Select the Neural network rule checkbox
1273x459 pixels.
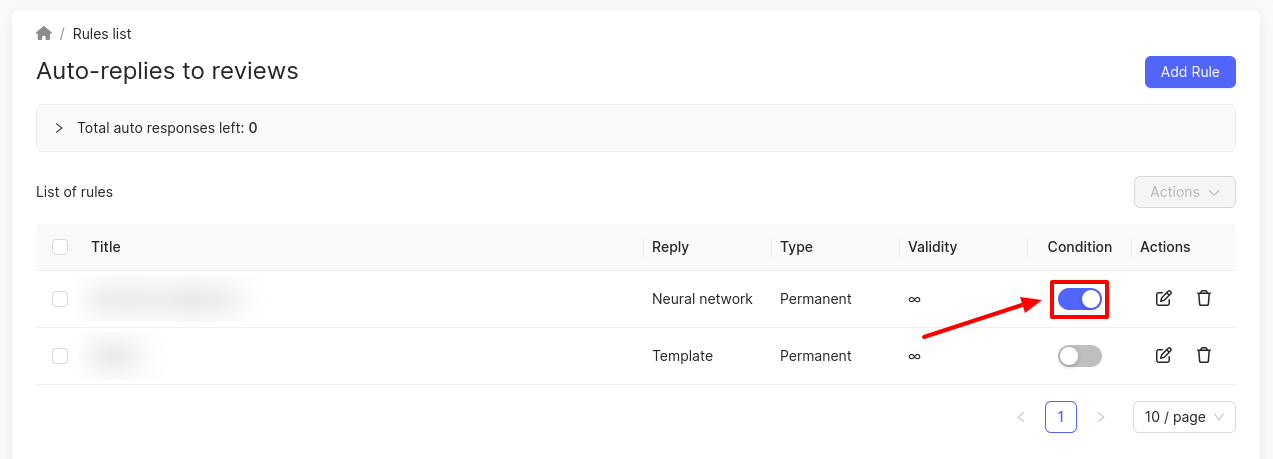(x=60, y=299)
